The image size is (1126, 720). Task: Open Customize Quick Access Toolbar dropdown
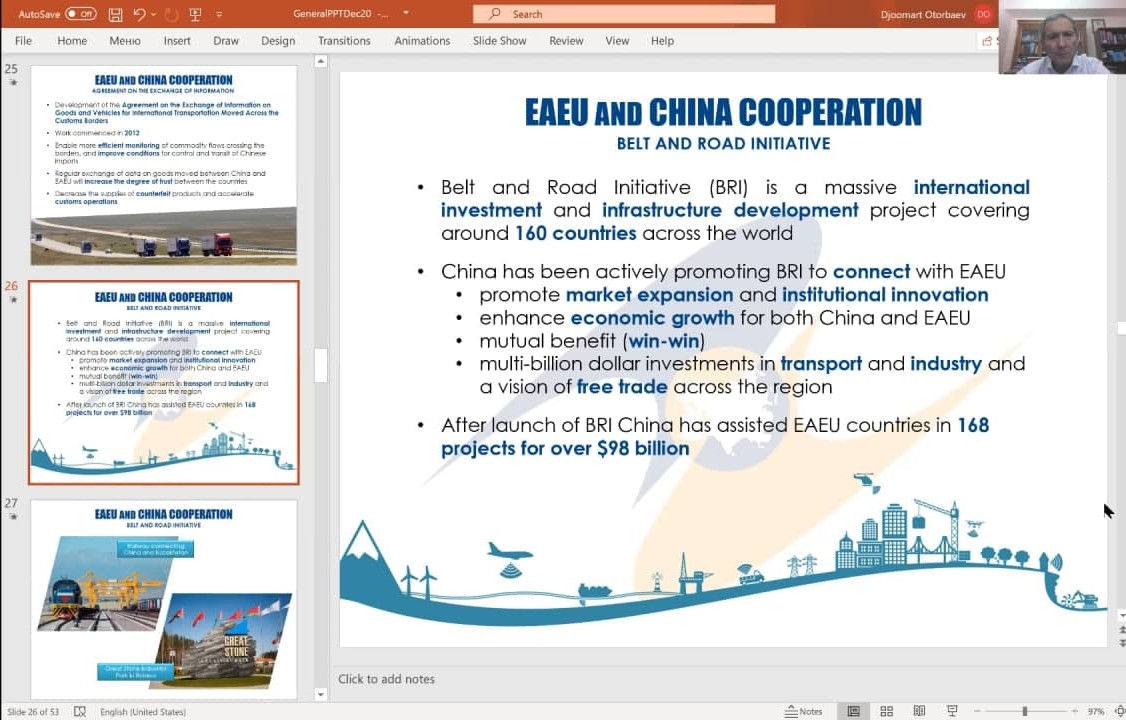(219, 14)
